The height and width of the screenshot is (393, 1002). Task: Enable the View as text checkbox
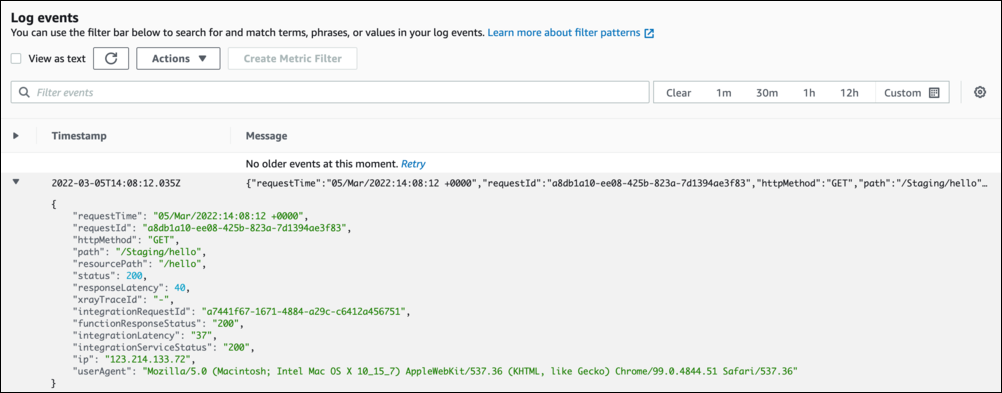17,59
